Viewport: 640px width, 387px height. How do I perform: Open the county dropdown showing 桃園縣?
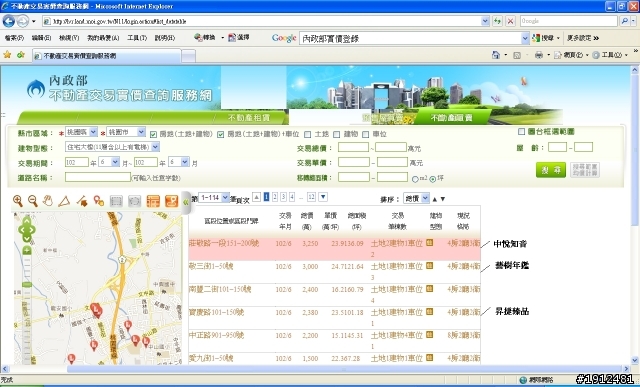tap(81, 132)
